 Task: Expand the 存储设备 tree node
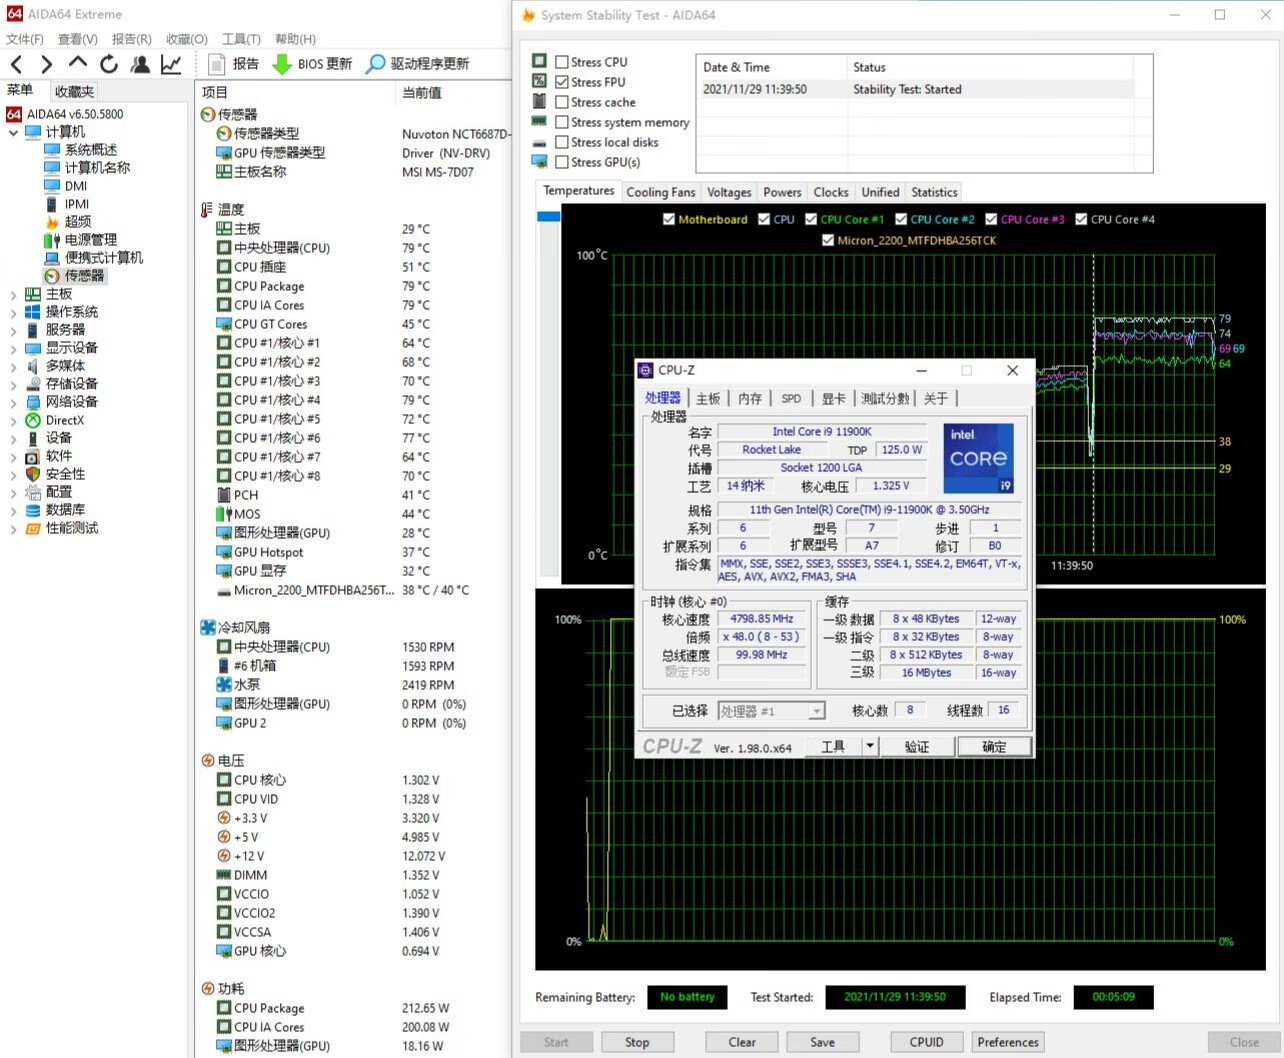click(x=13, y=384)
